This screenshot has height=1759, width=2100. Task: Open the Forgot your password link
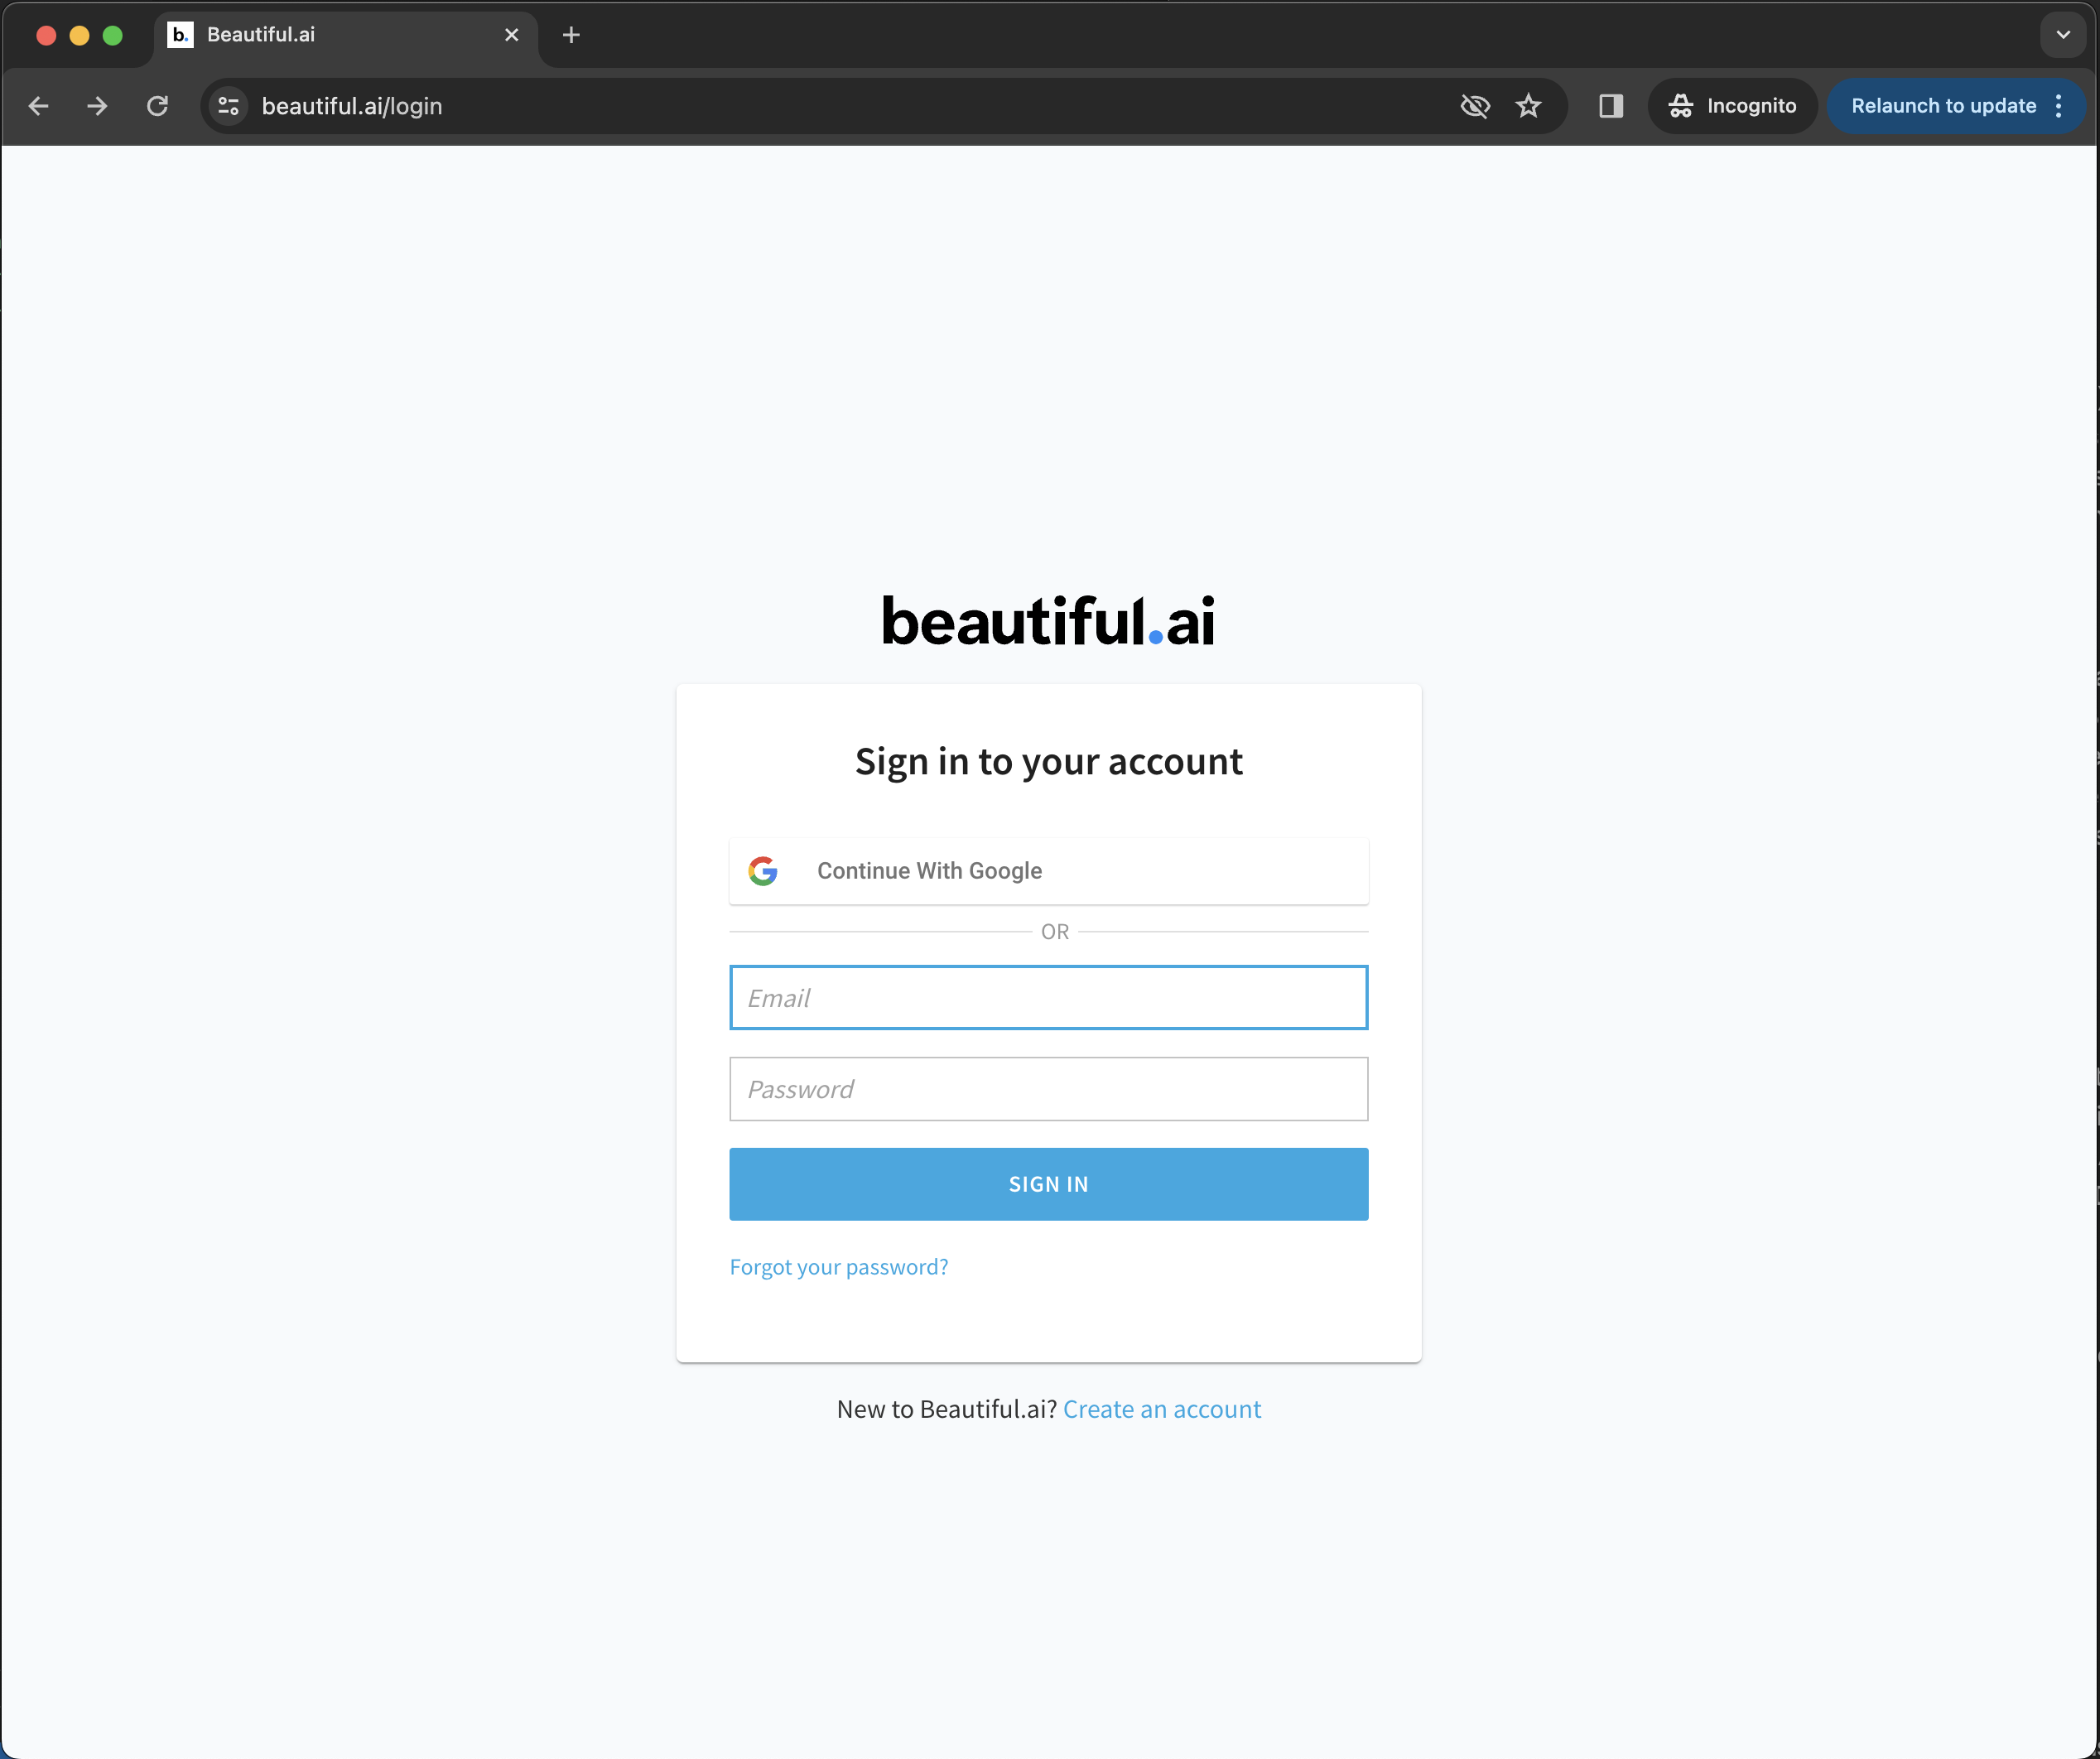[839, 1267]
